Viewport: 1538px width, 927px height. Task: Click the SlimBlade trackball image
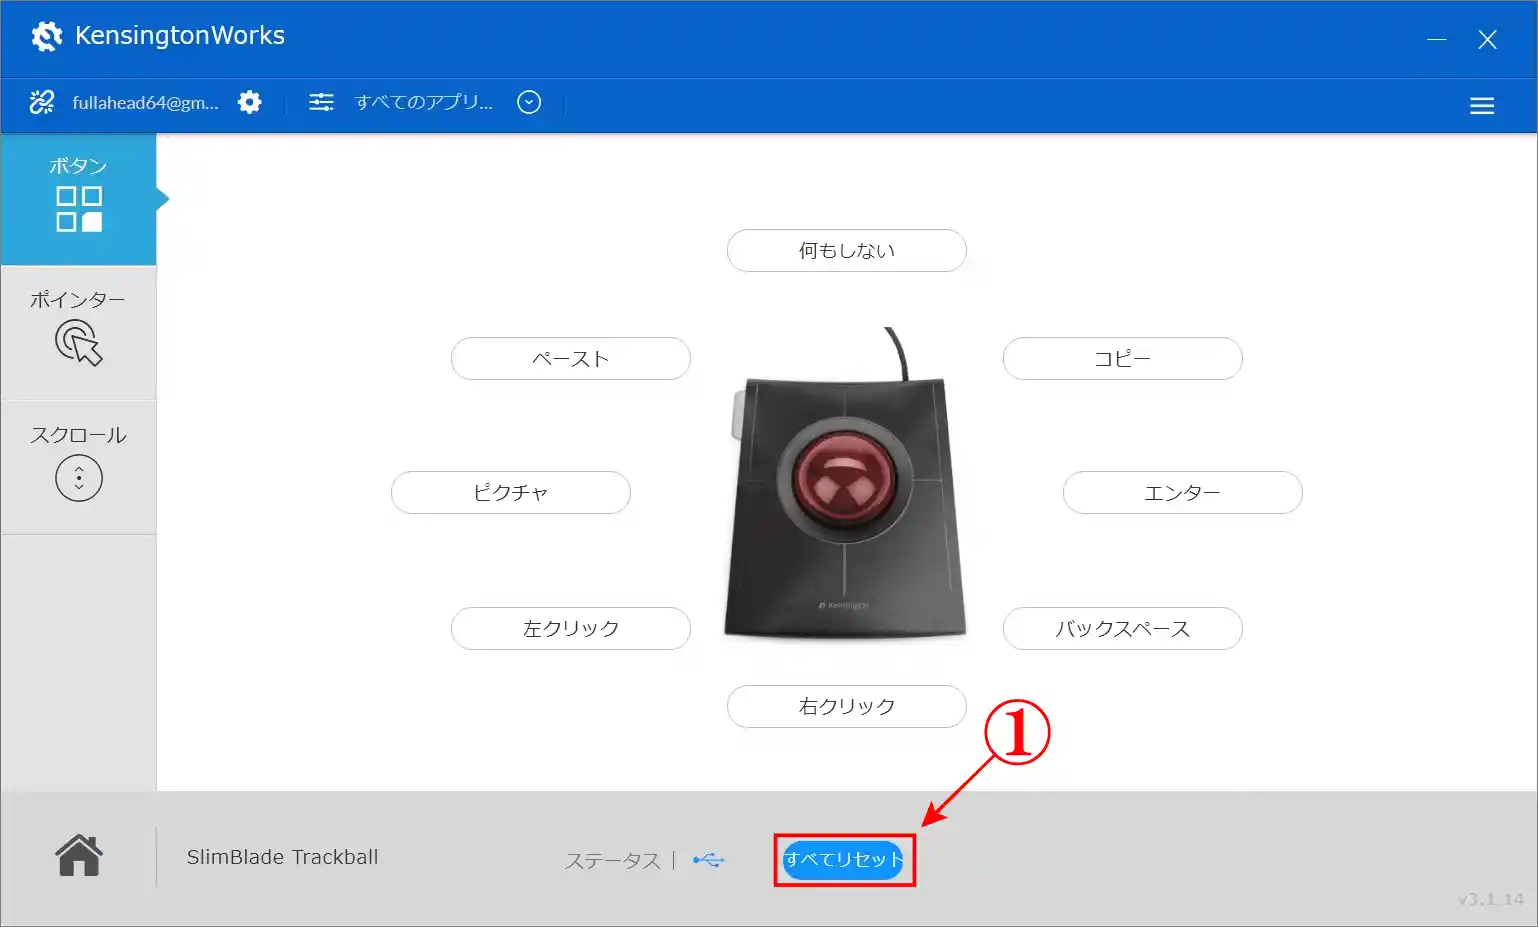click(x=845, y=485)
